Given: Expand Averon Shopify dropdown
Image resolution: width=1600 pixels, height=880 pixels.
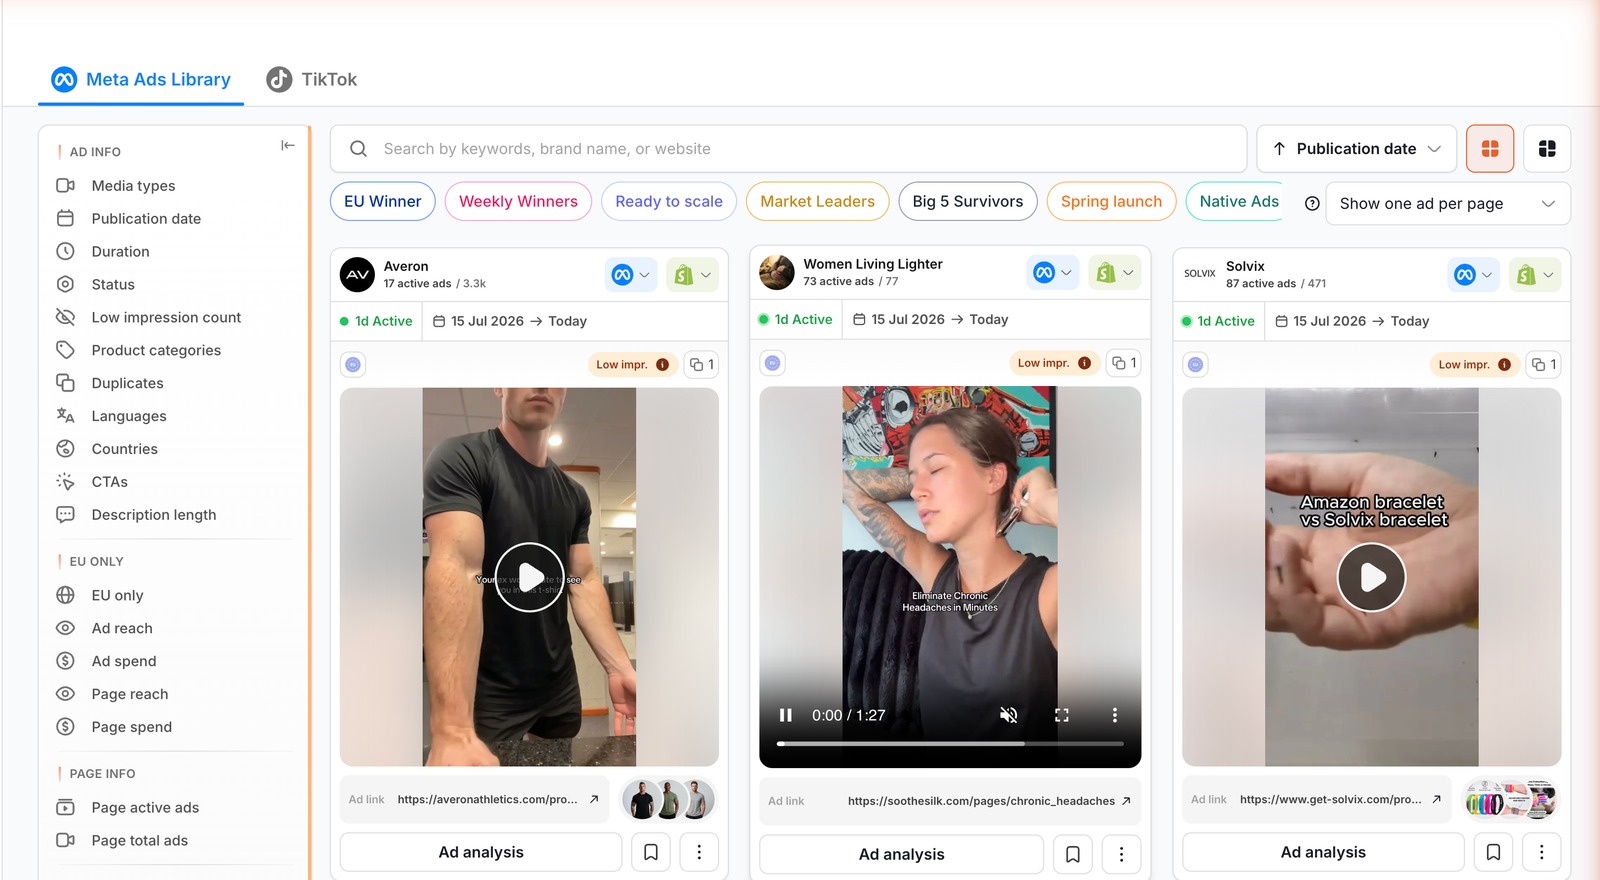Looking at the screenshot, I should click(x=693, y=275).
